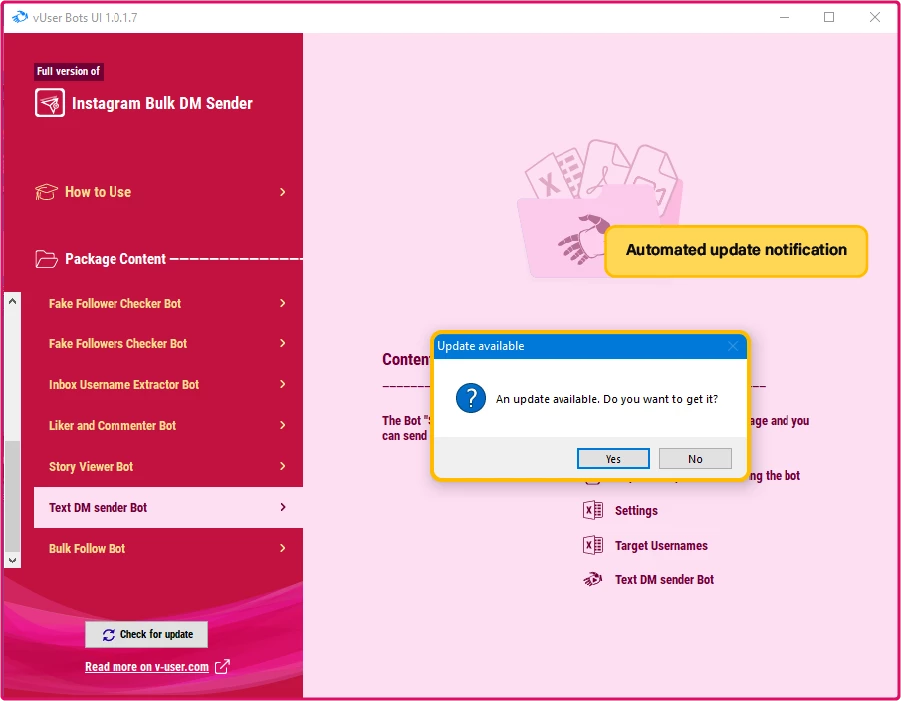The height and width of the screenshot is (701, 901).
Task: Expand chevron for Liker and Commenter Bot
Action: pos(282,425)
